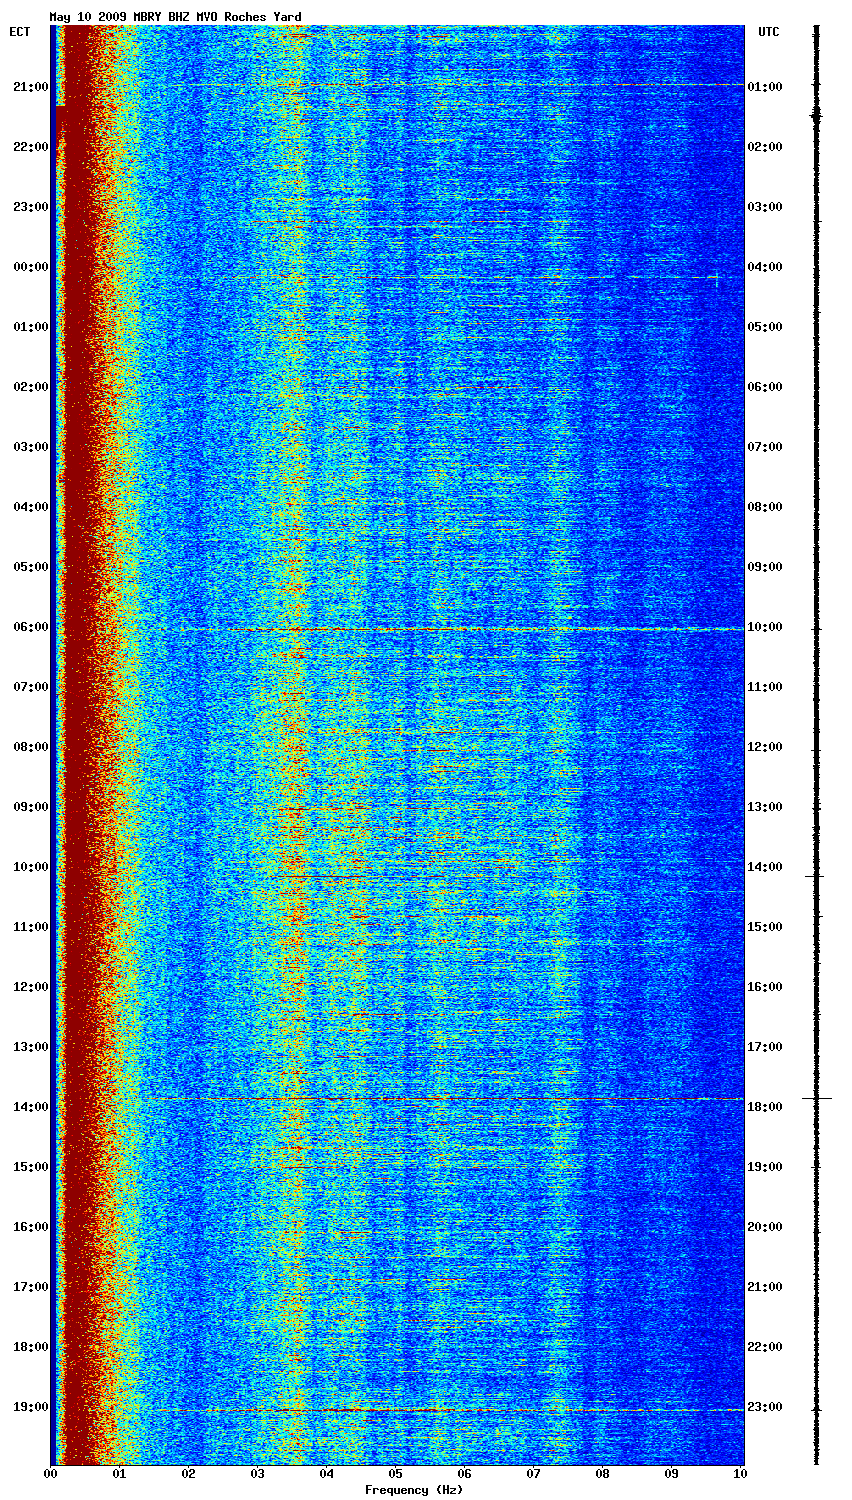Click the broadband red event line at 18:00 UTC

(445, 1099)
